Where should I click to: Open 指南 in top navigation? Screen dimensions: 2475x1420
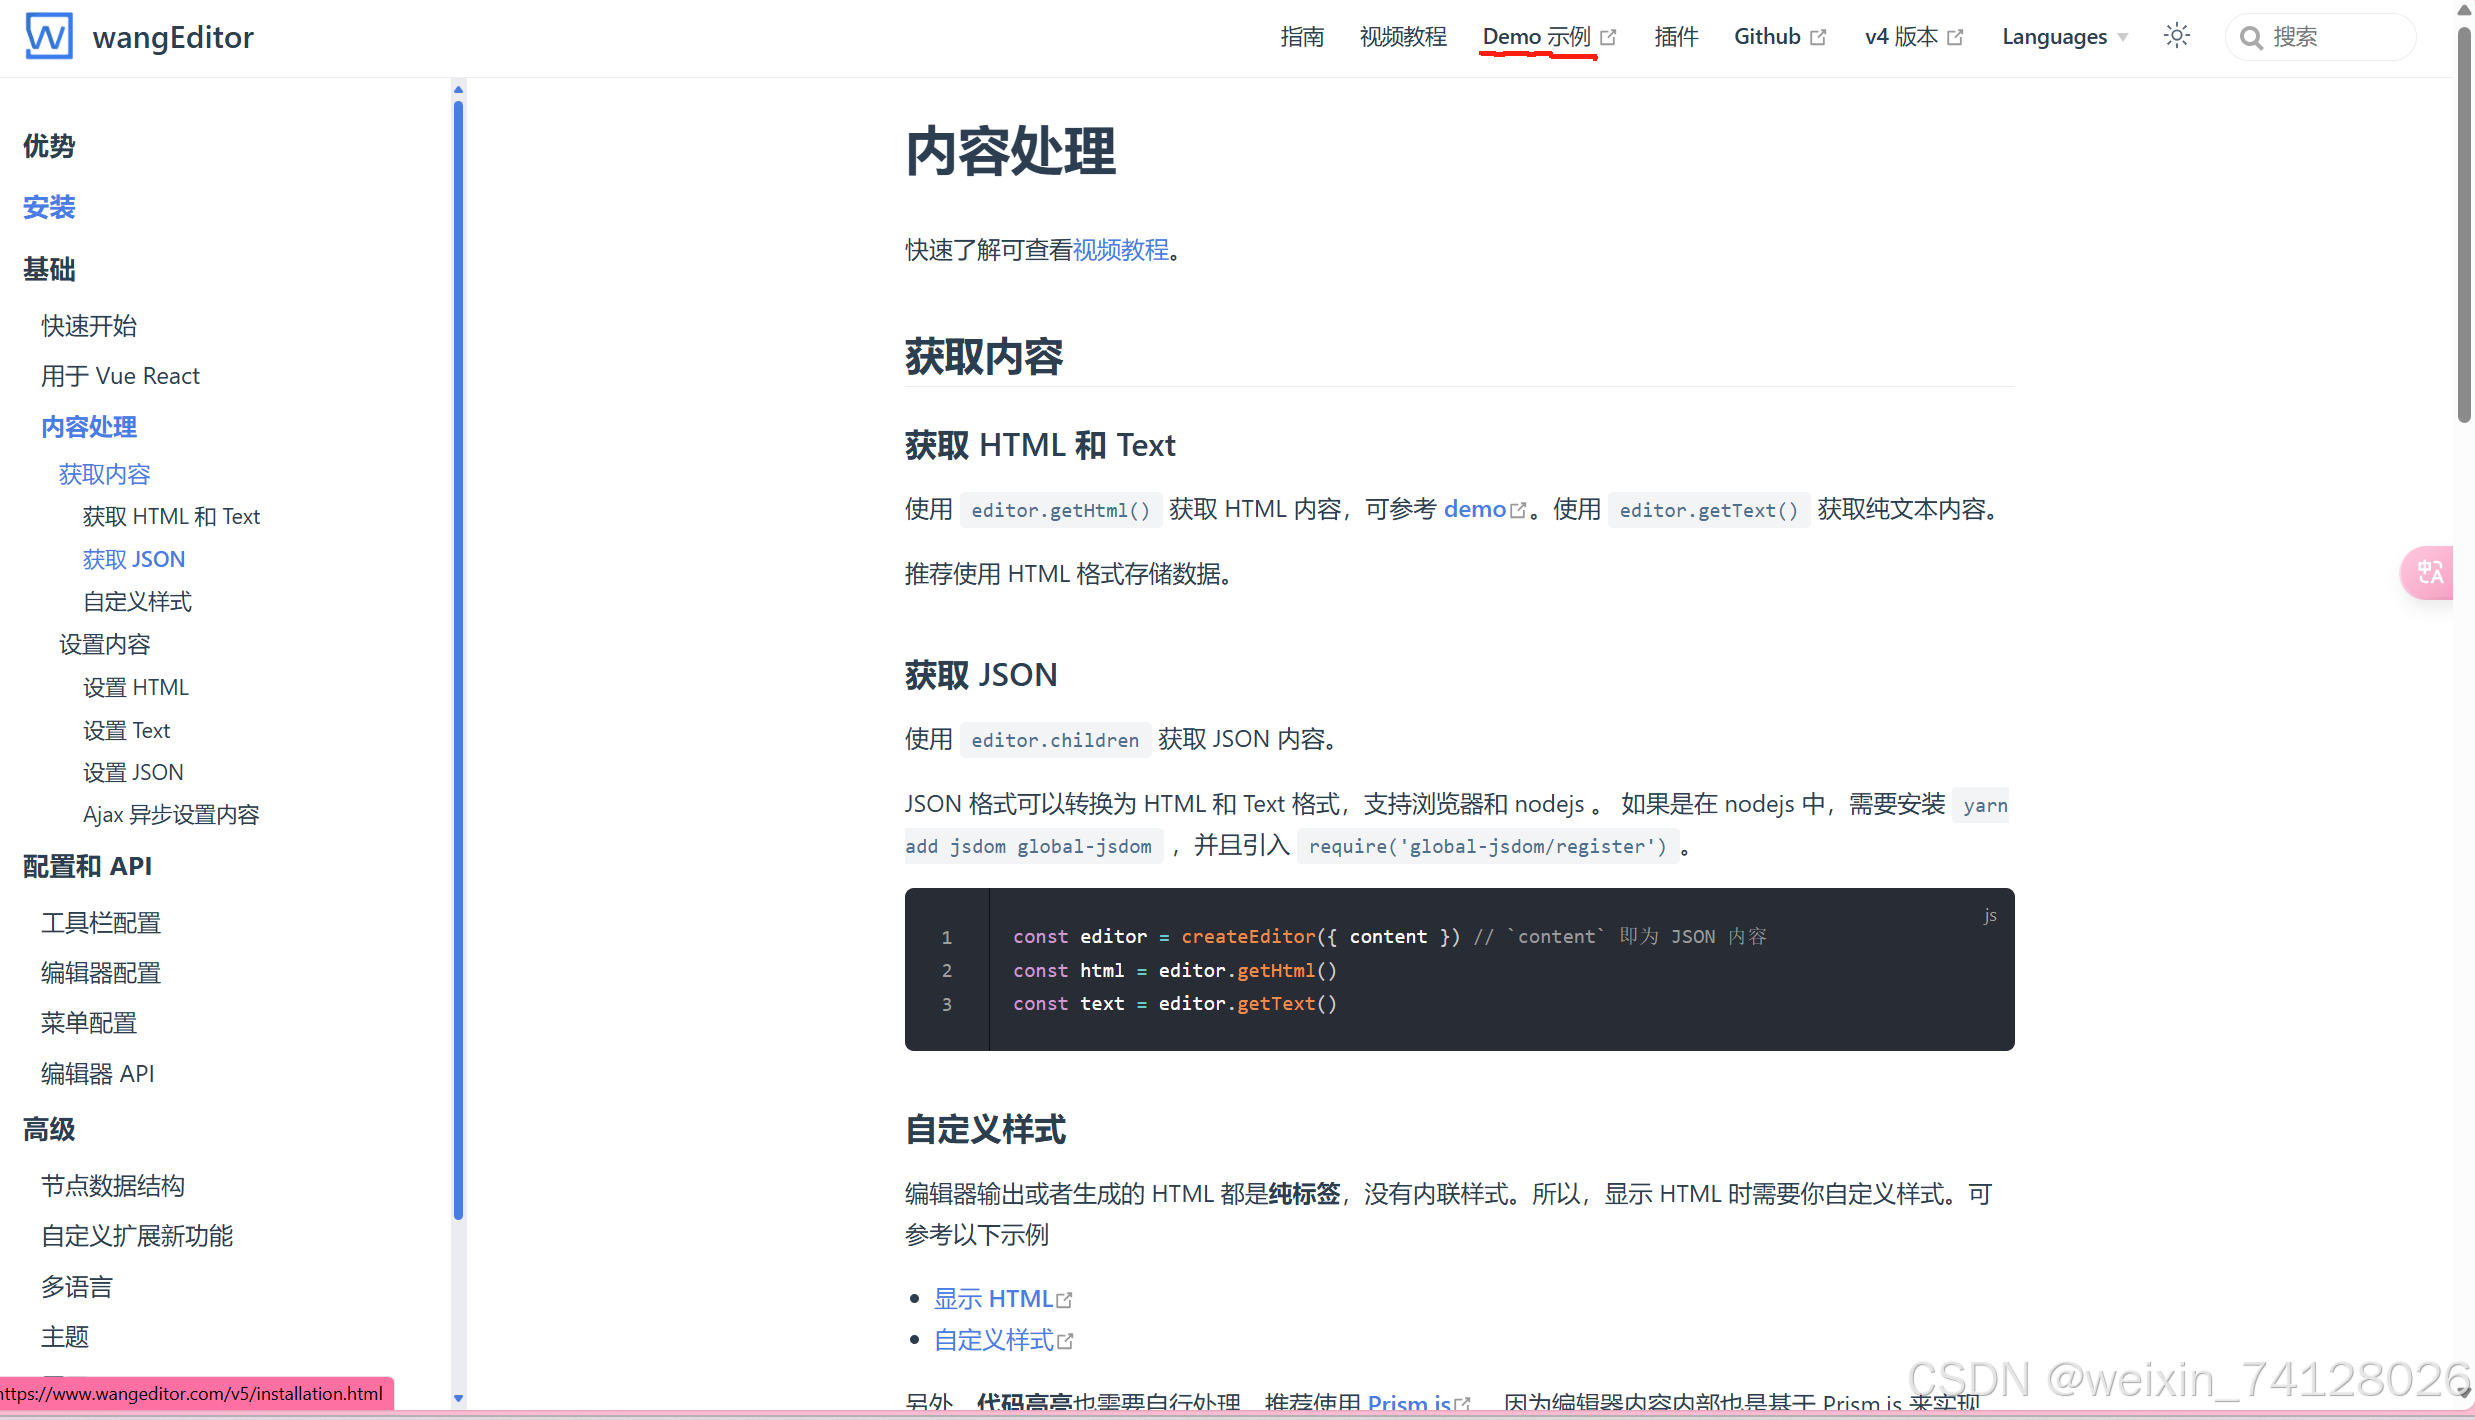click(x=1301, y=37)
